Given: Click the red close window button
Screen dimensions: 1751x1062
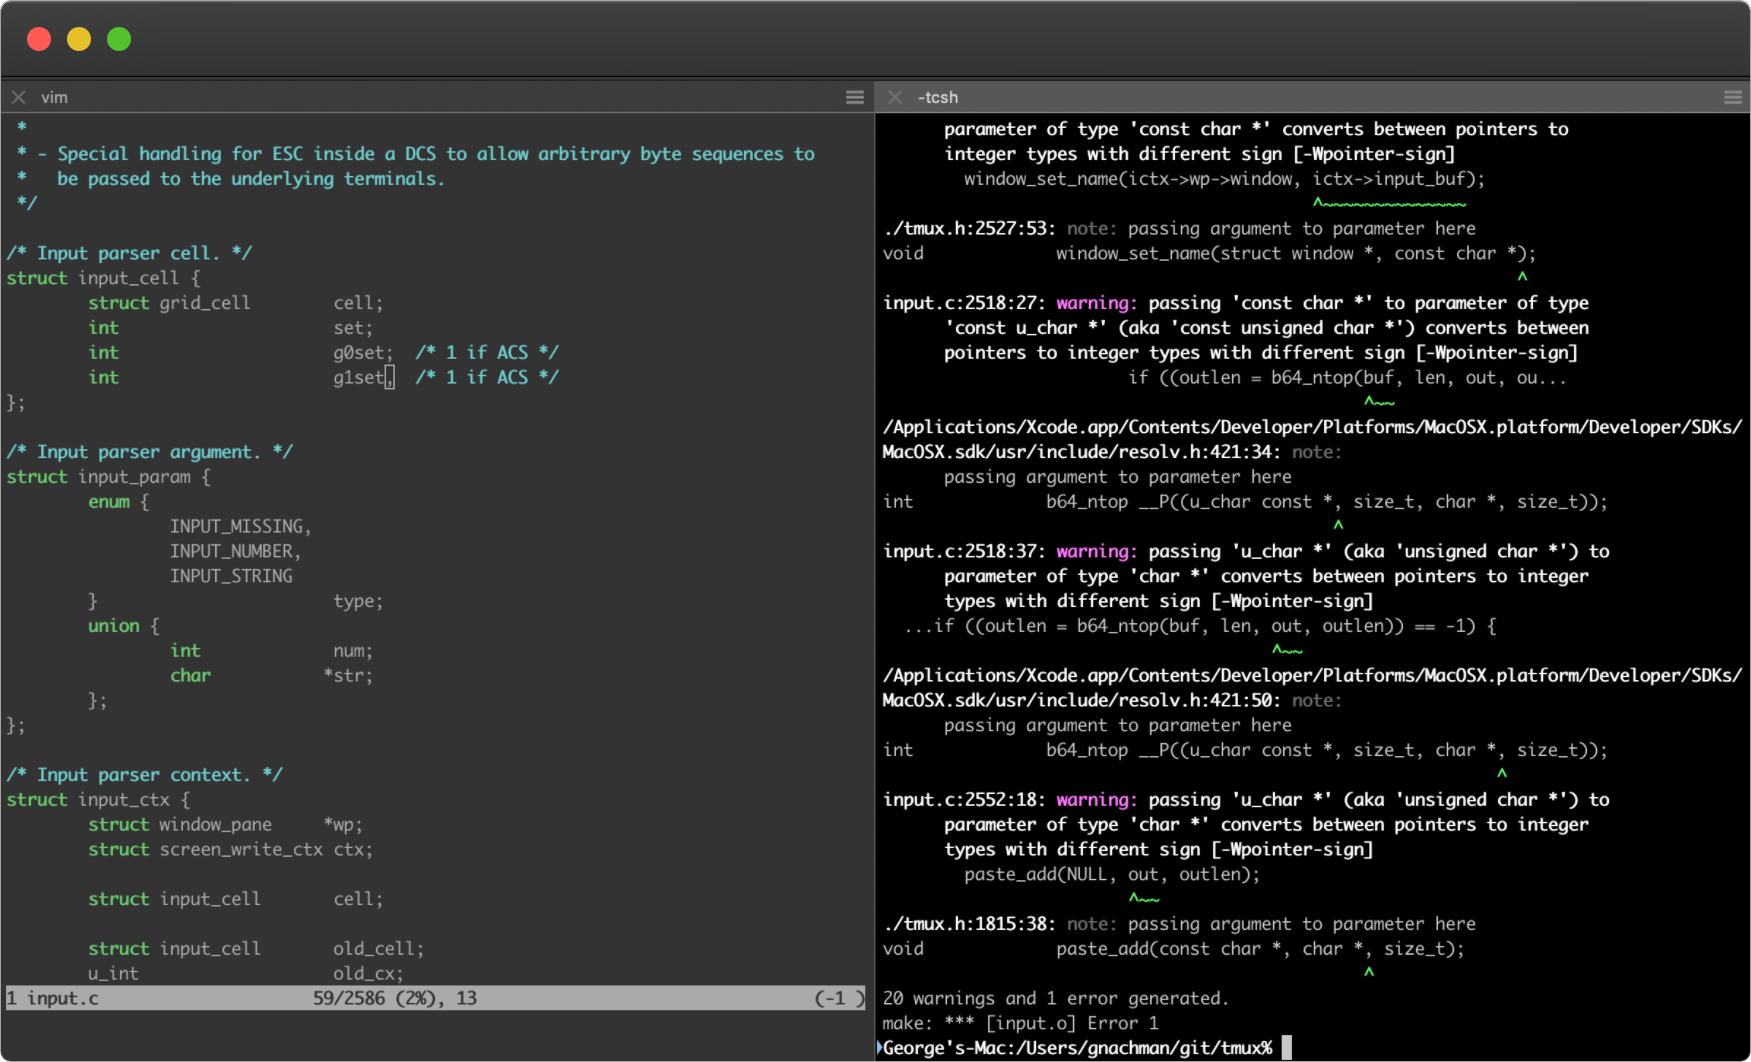Looking at the screenshot, I should click(x=39, y=39).
